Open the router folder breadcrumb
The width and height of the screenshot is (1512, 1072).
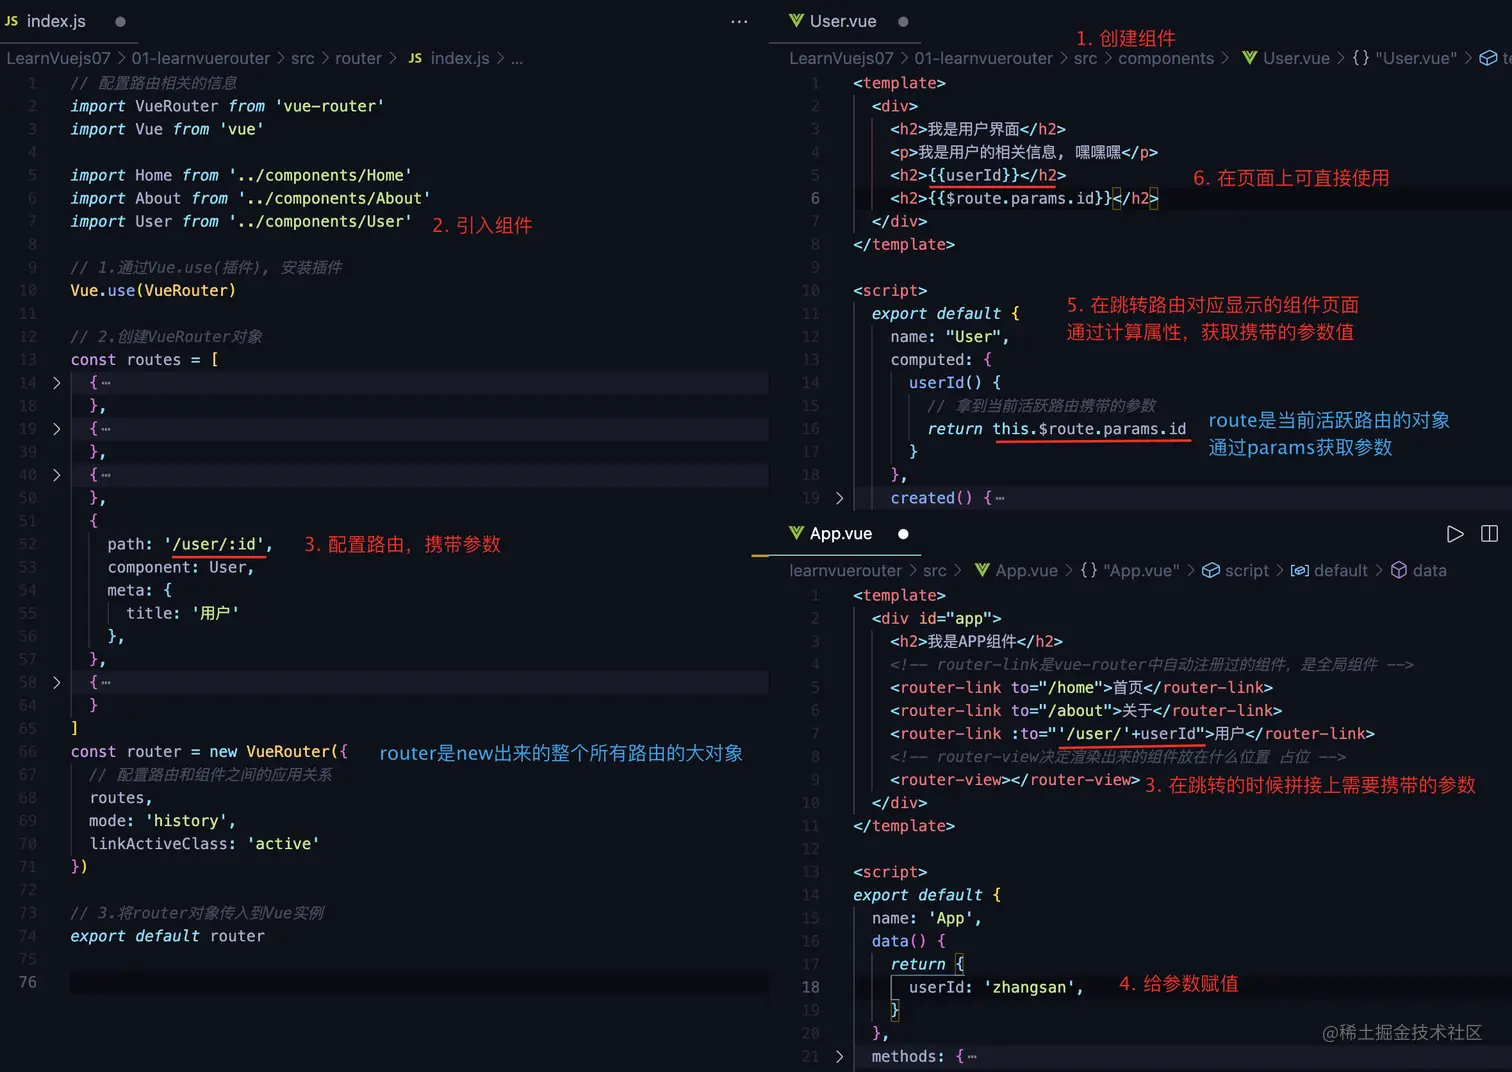358,58
